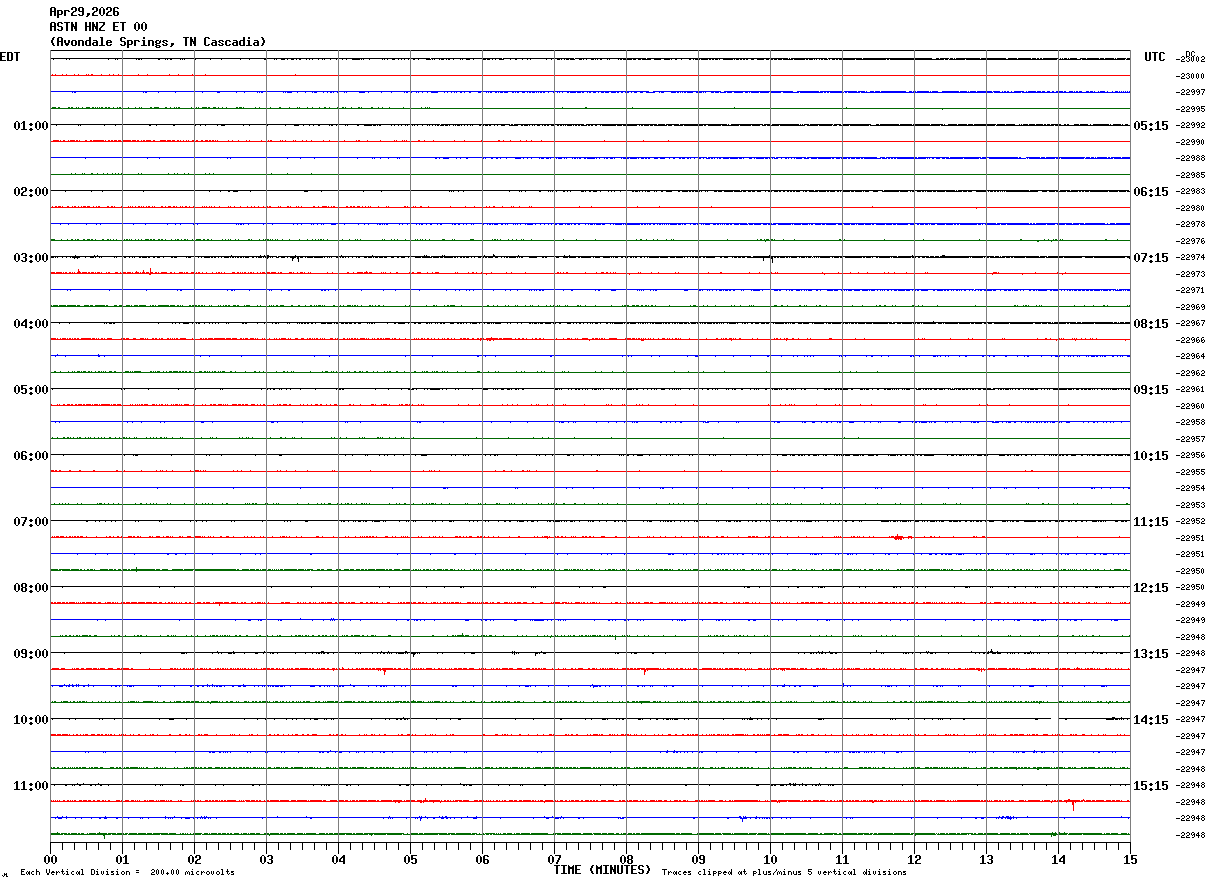Select the 06:00 EDT row label
1210x886 pixels.
[30, 456]
